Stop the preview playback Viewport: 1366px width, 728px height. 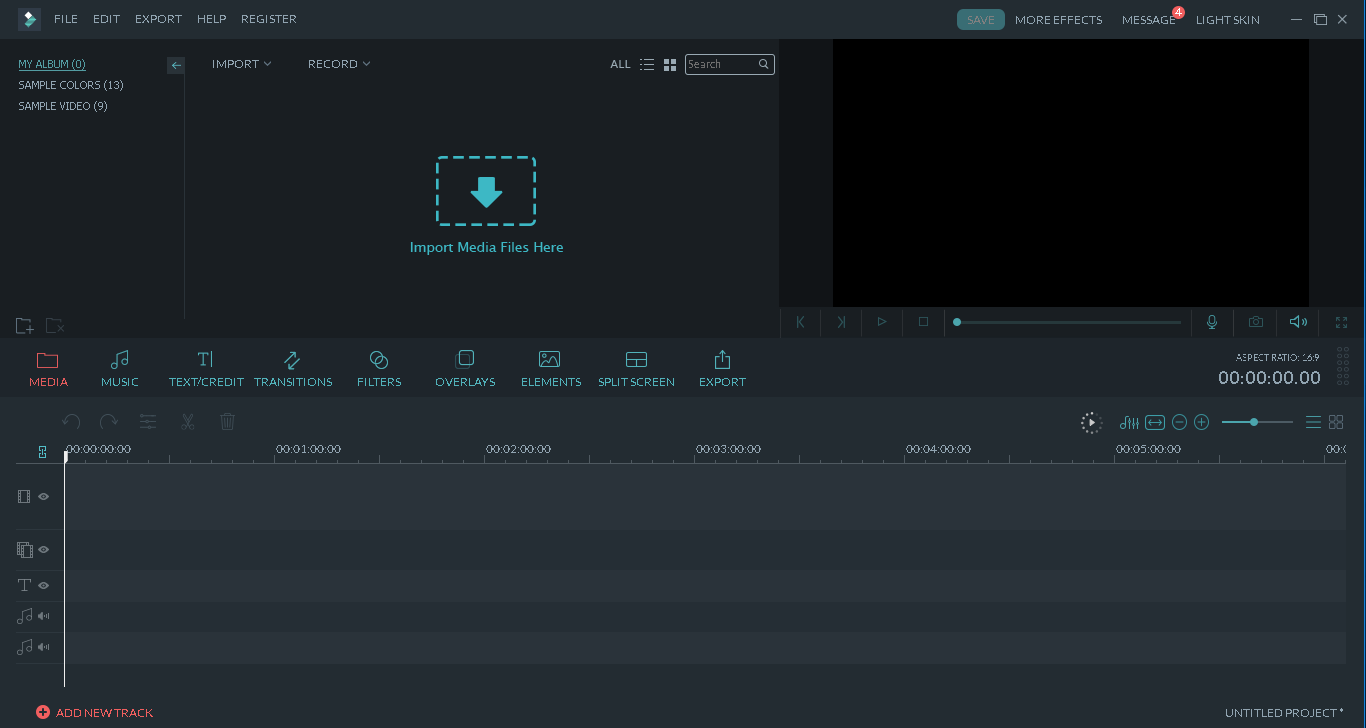click(923, 322)
